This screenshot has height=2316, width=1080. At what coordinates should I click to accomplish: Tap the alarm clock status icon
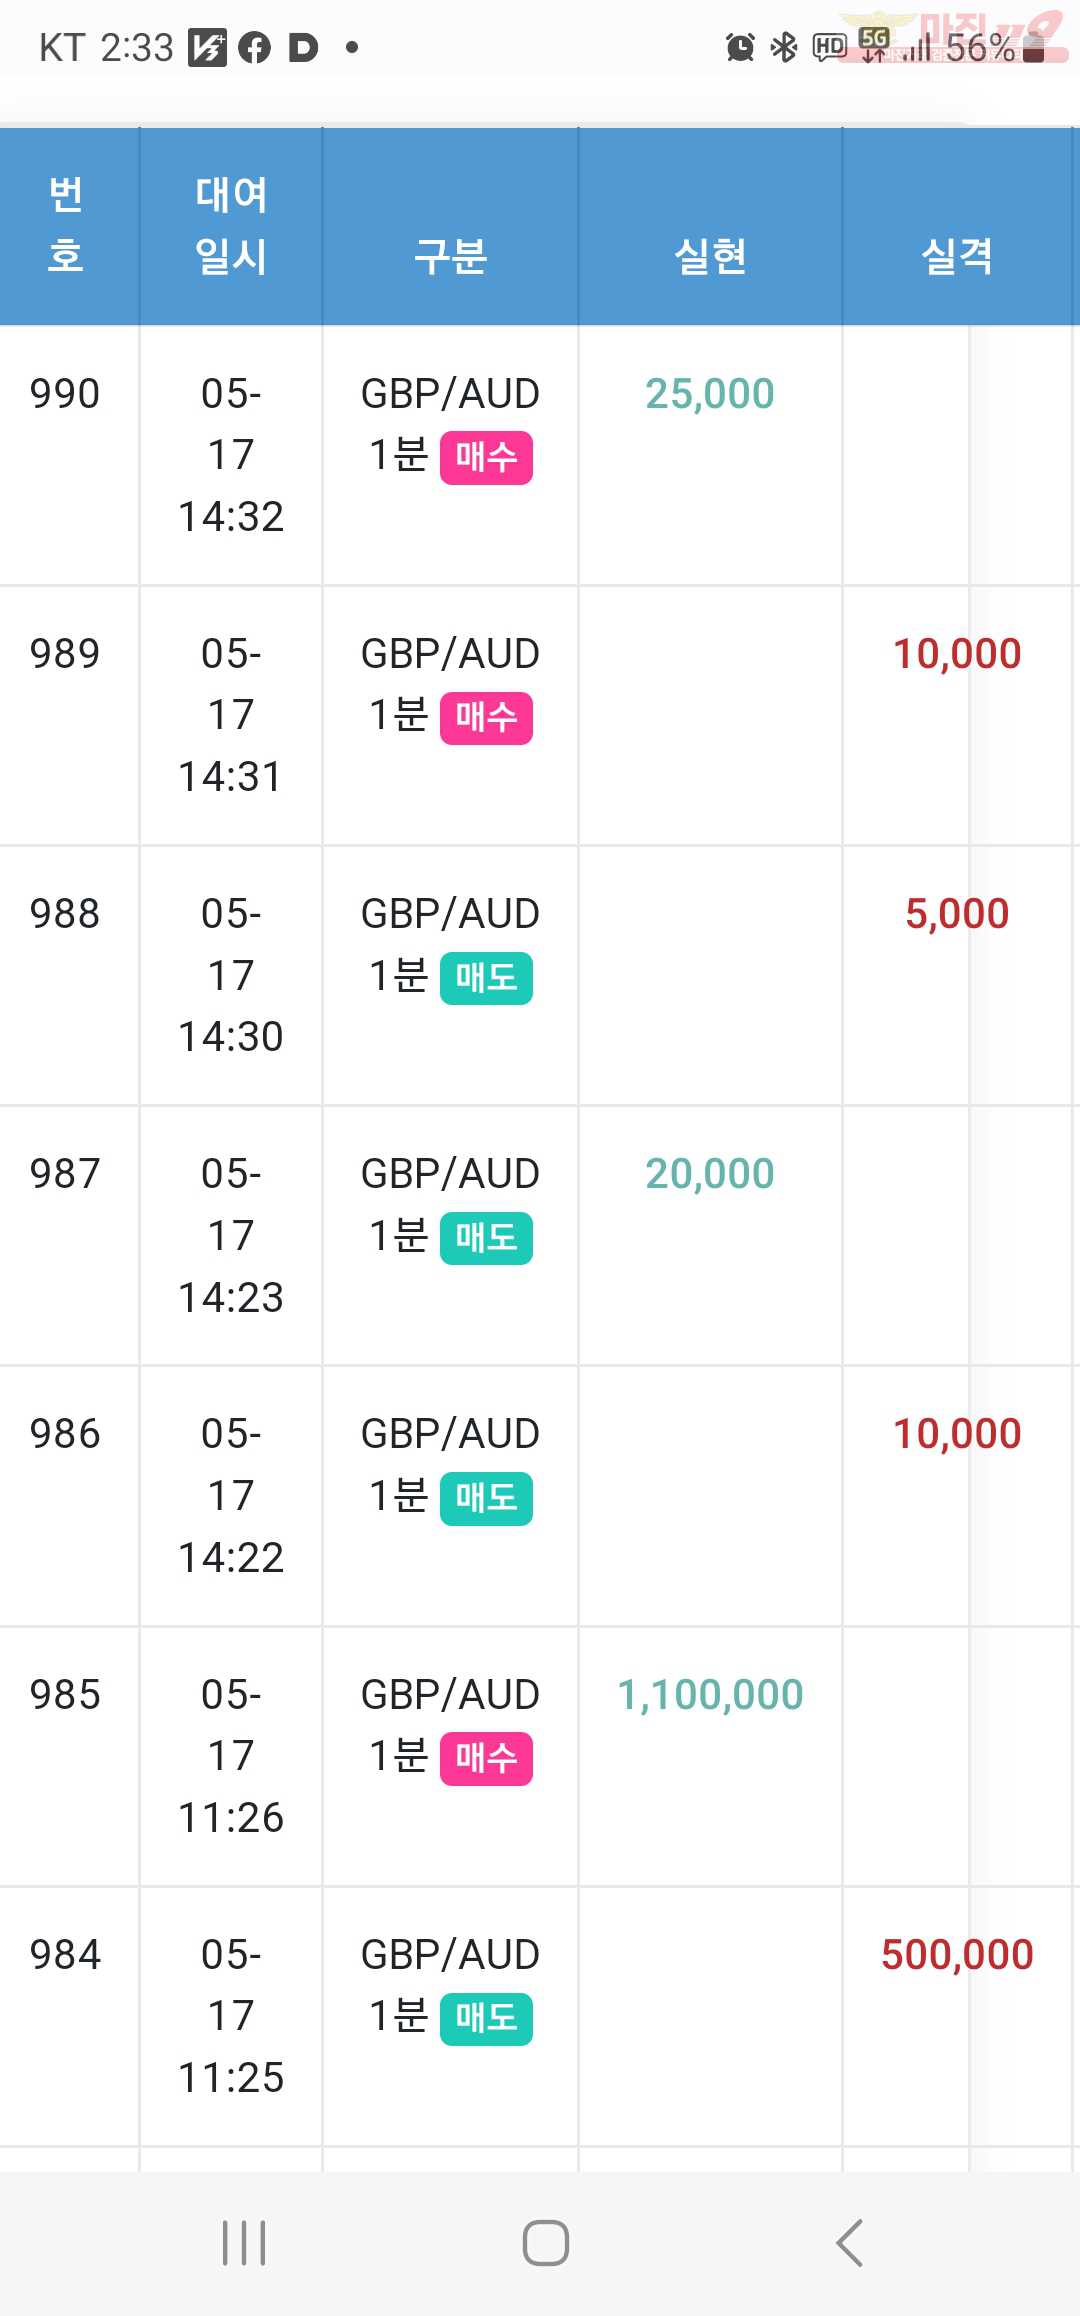[x=740, y=47]
